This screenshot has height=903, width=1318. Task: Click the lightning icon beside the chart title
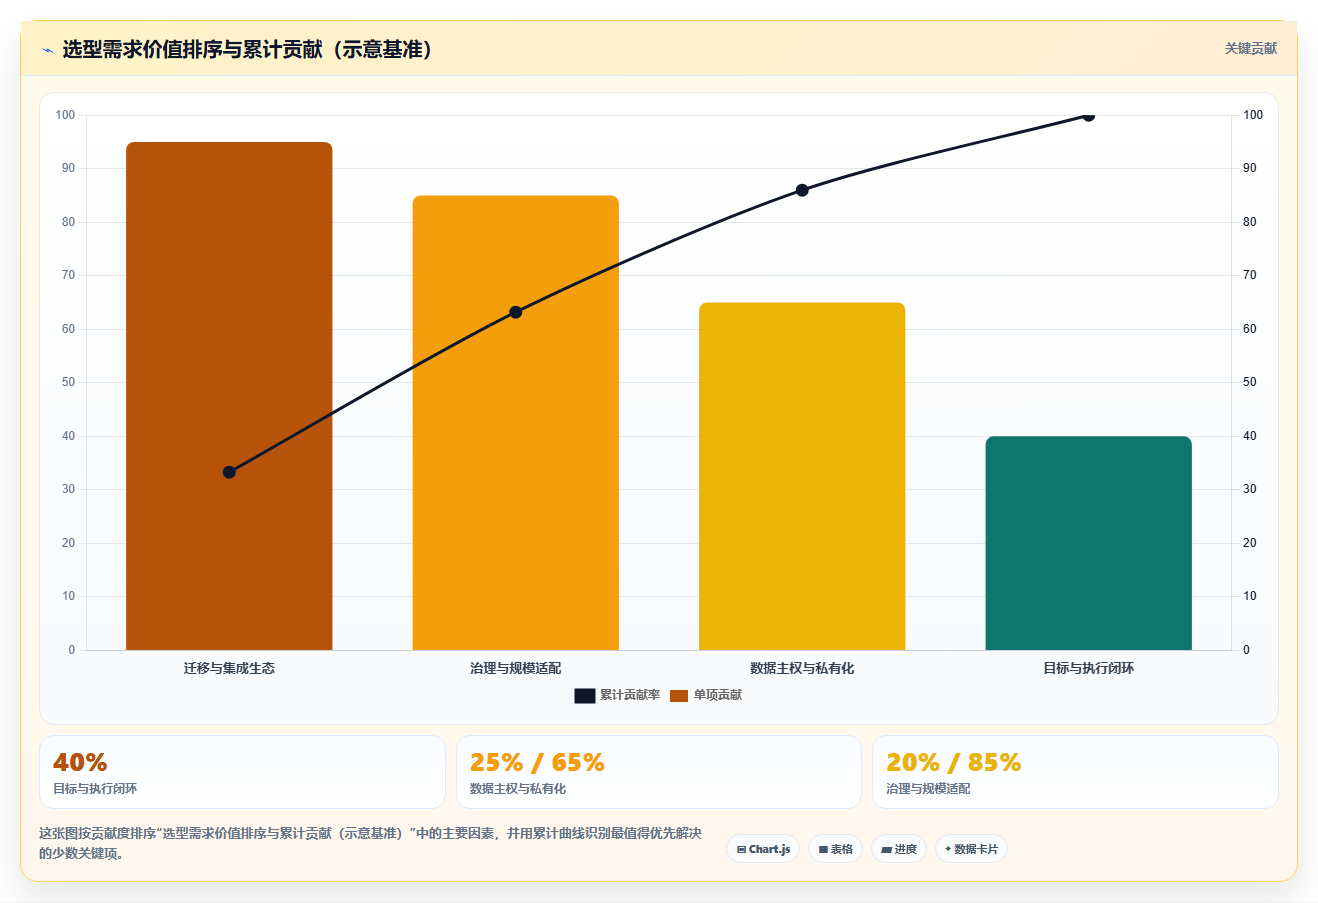47,50
